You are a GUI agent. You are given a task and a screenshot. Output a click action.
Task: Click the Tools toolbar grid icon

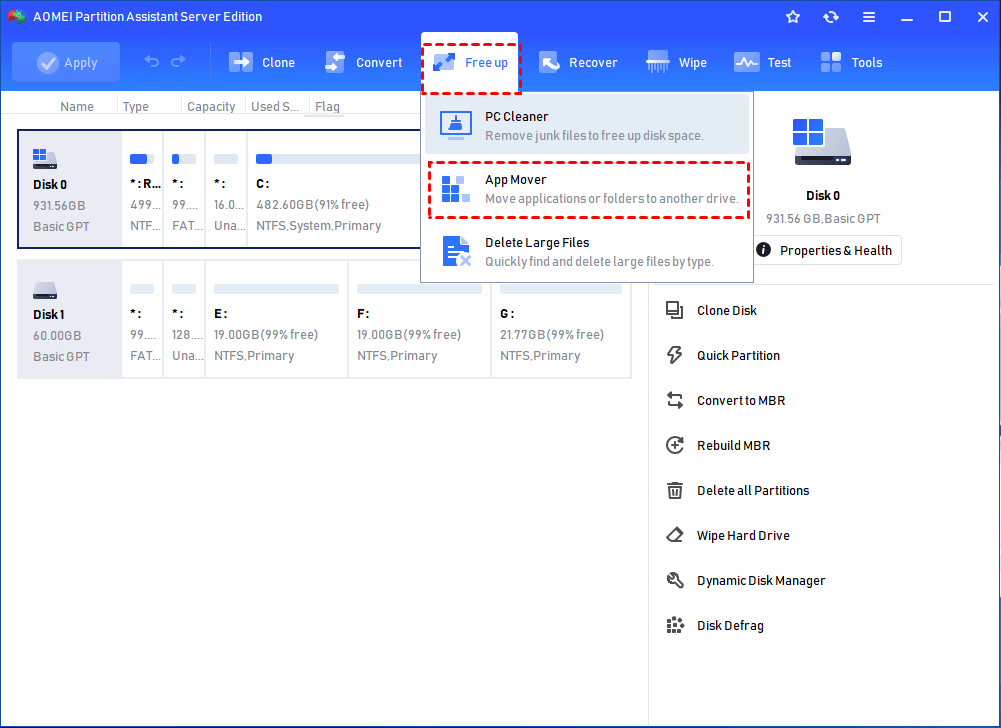click(x=831, y=62)
